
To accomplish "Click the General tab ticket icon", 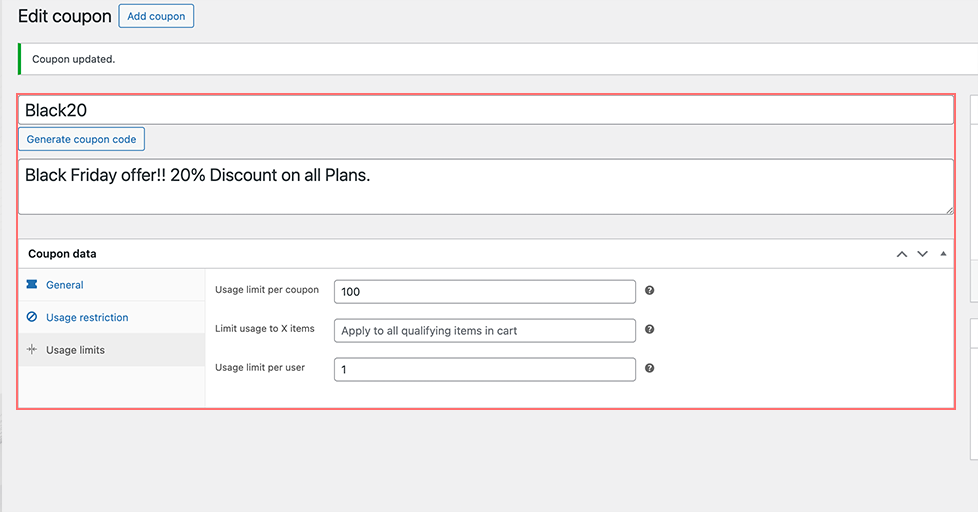I will 32,284.
